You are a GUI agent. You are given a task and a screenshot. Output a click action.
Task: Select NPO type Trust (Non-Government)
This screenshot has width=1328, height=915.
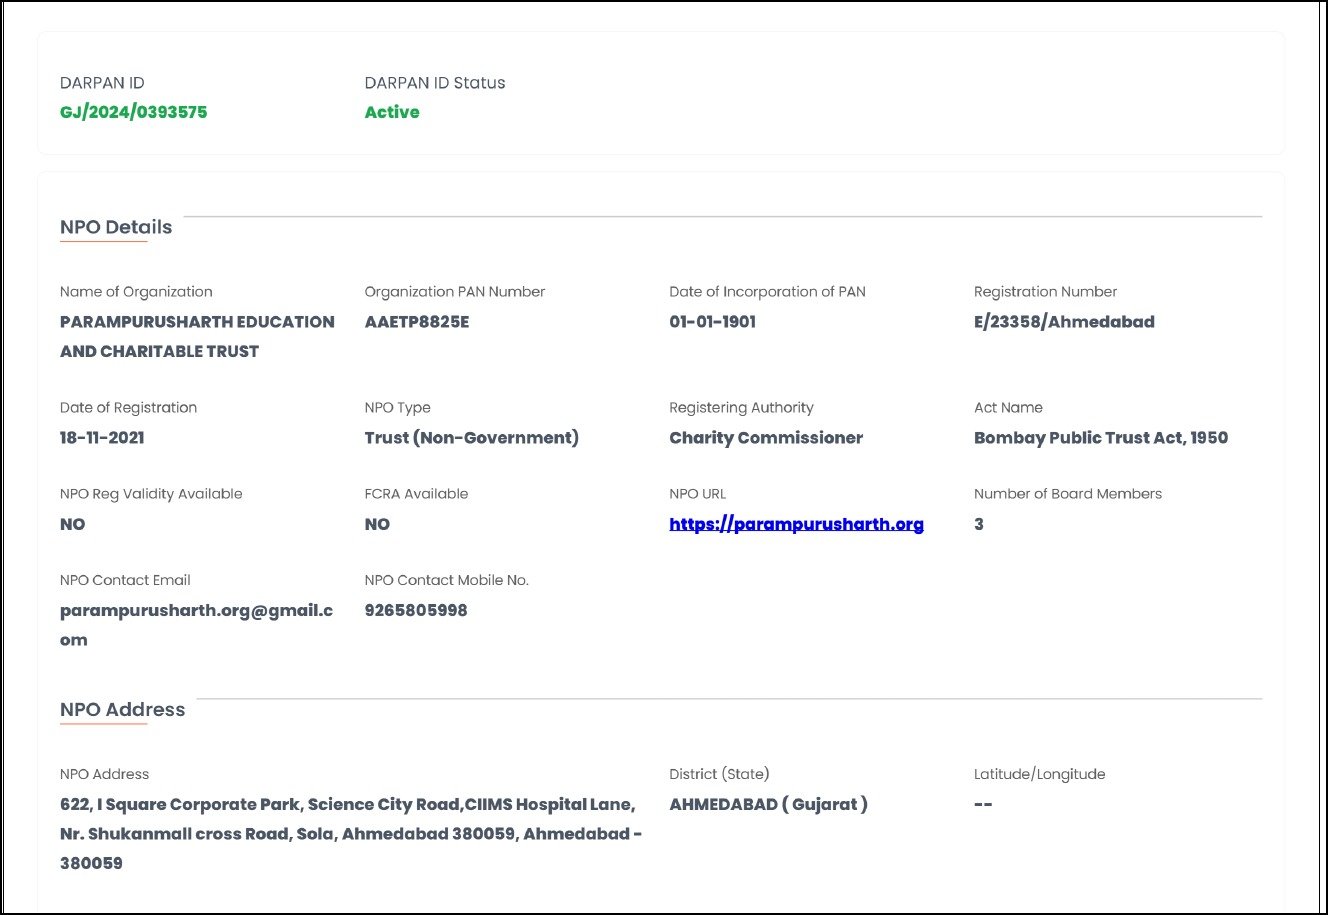click(x=472, y=438)
